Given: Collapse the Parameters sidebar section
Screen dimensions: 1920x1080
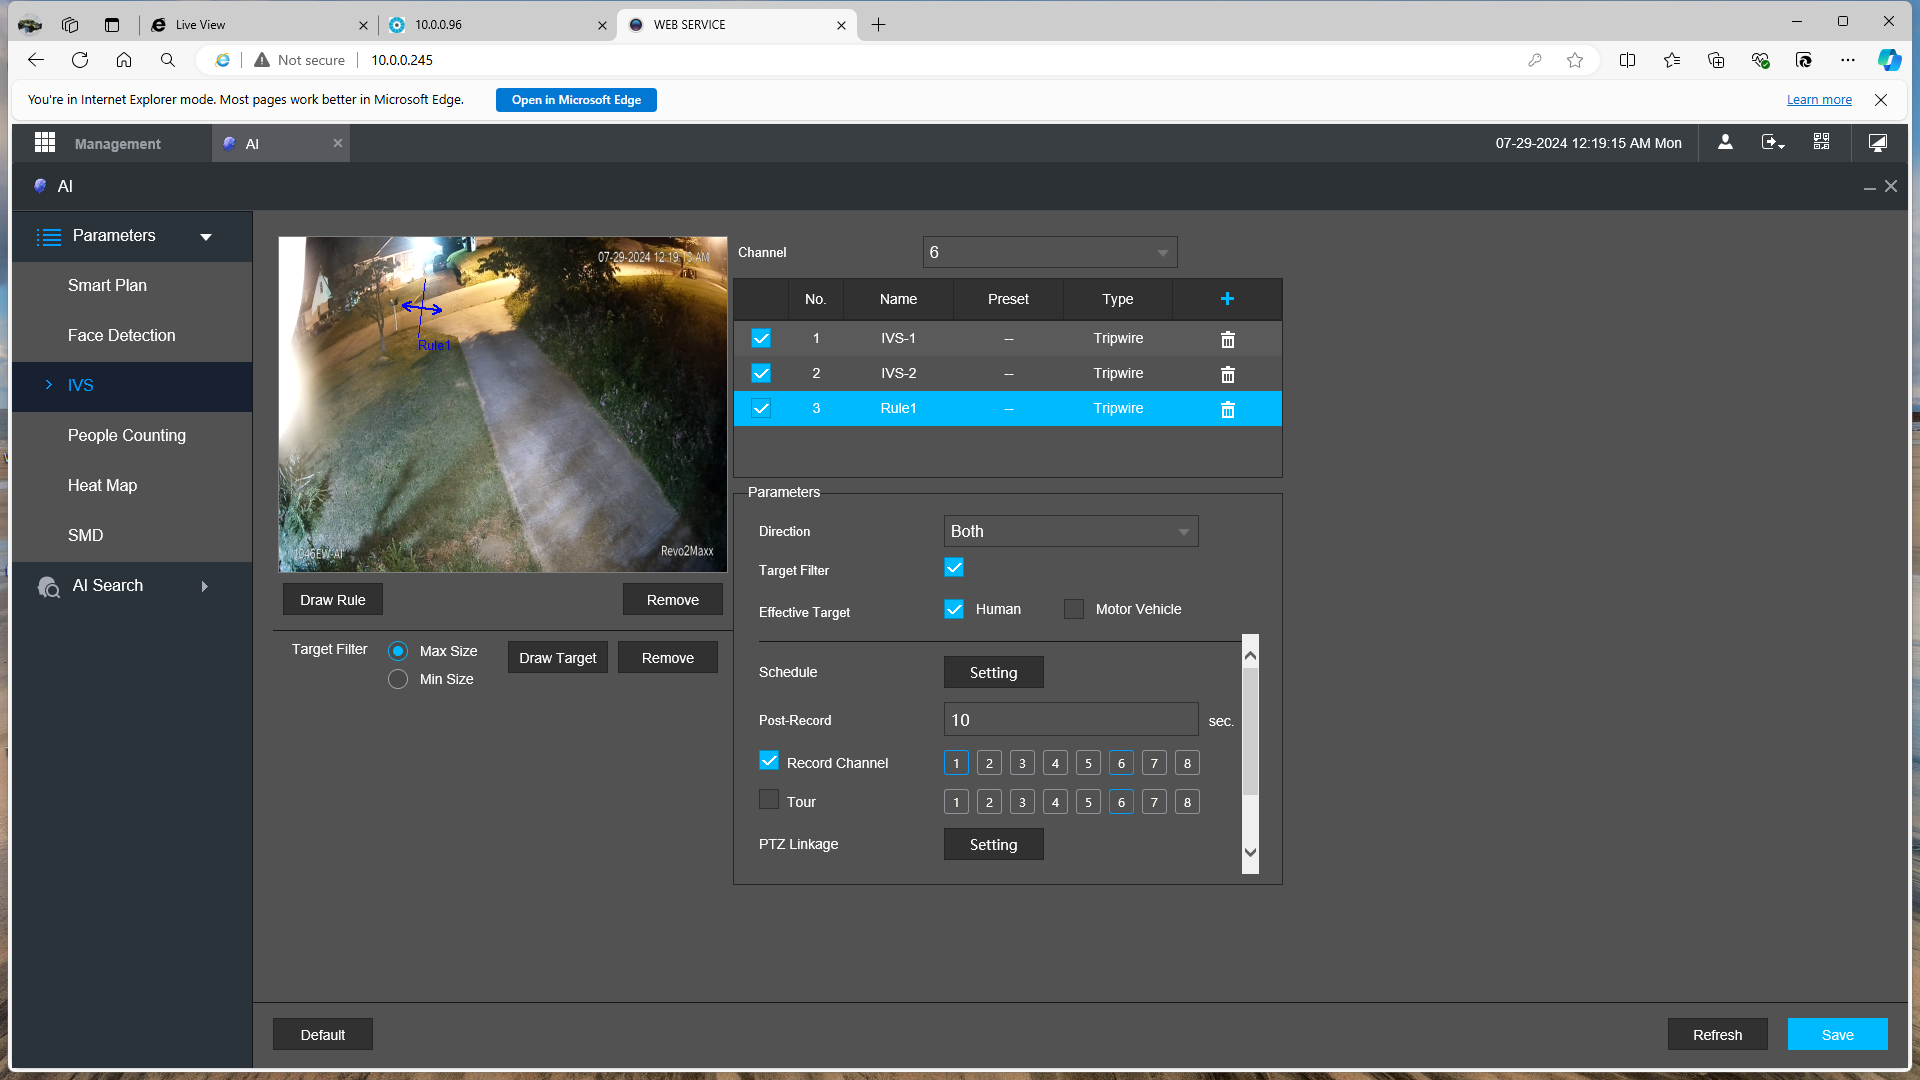Looking at the screenshot, I should 132,236.
